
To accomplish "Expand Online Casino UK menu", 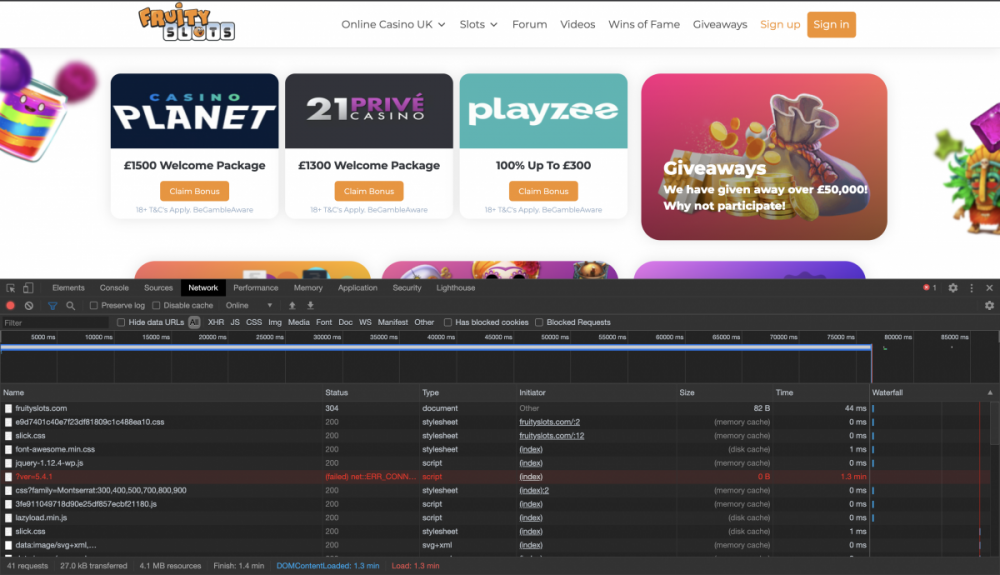I will [393, 24].
